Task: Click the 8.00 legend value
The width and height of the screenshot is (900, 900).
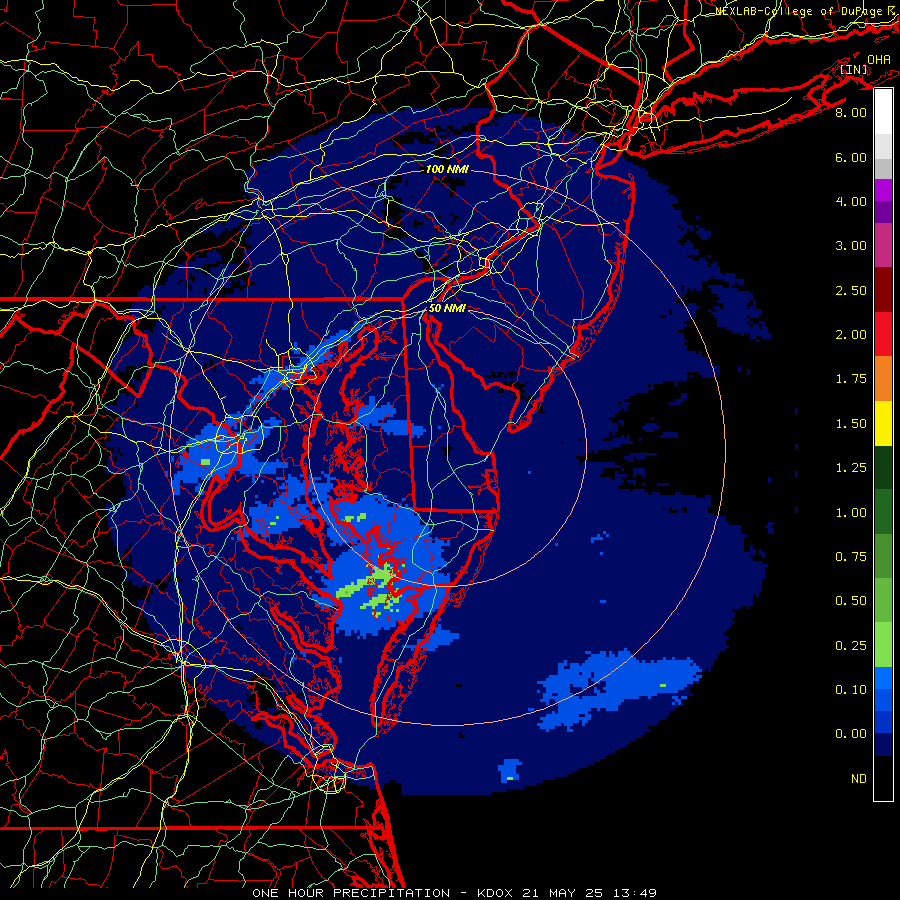Action: (851, 112)
